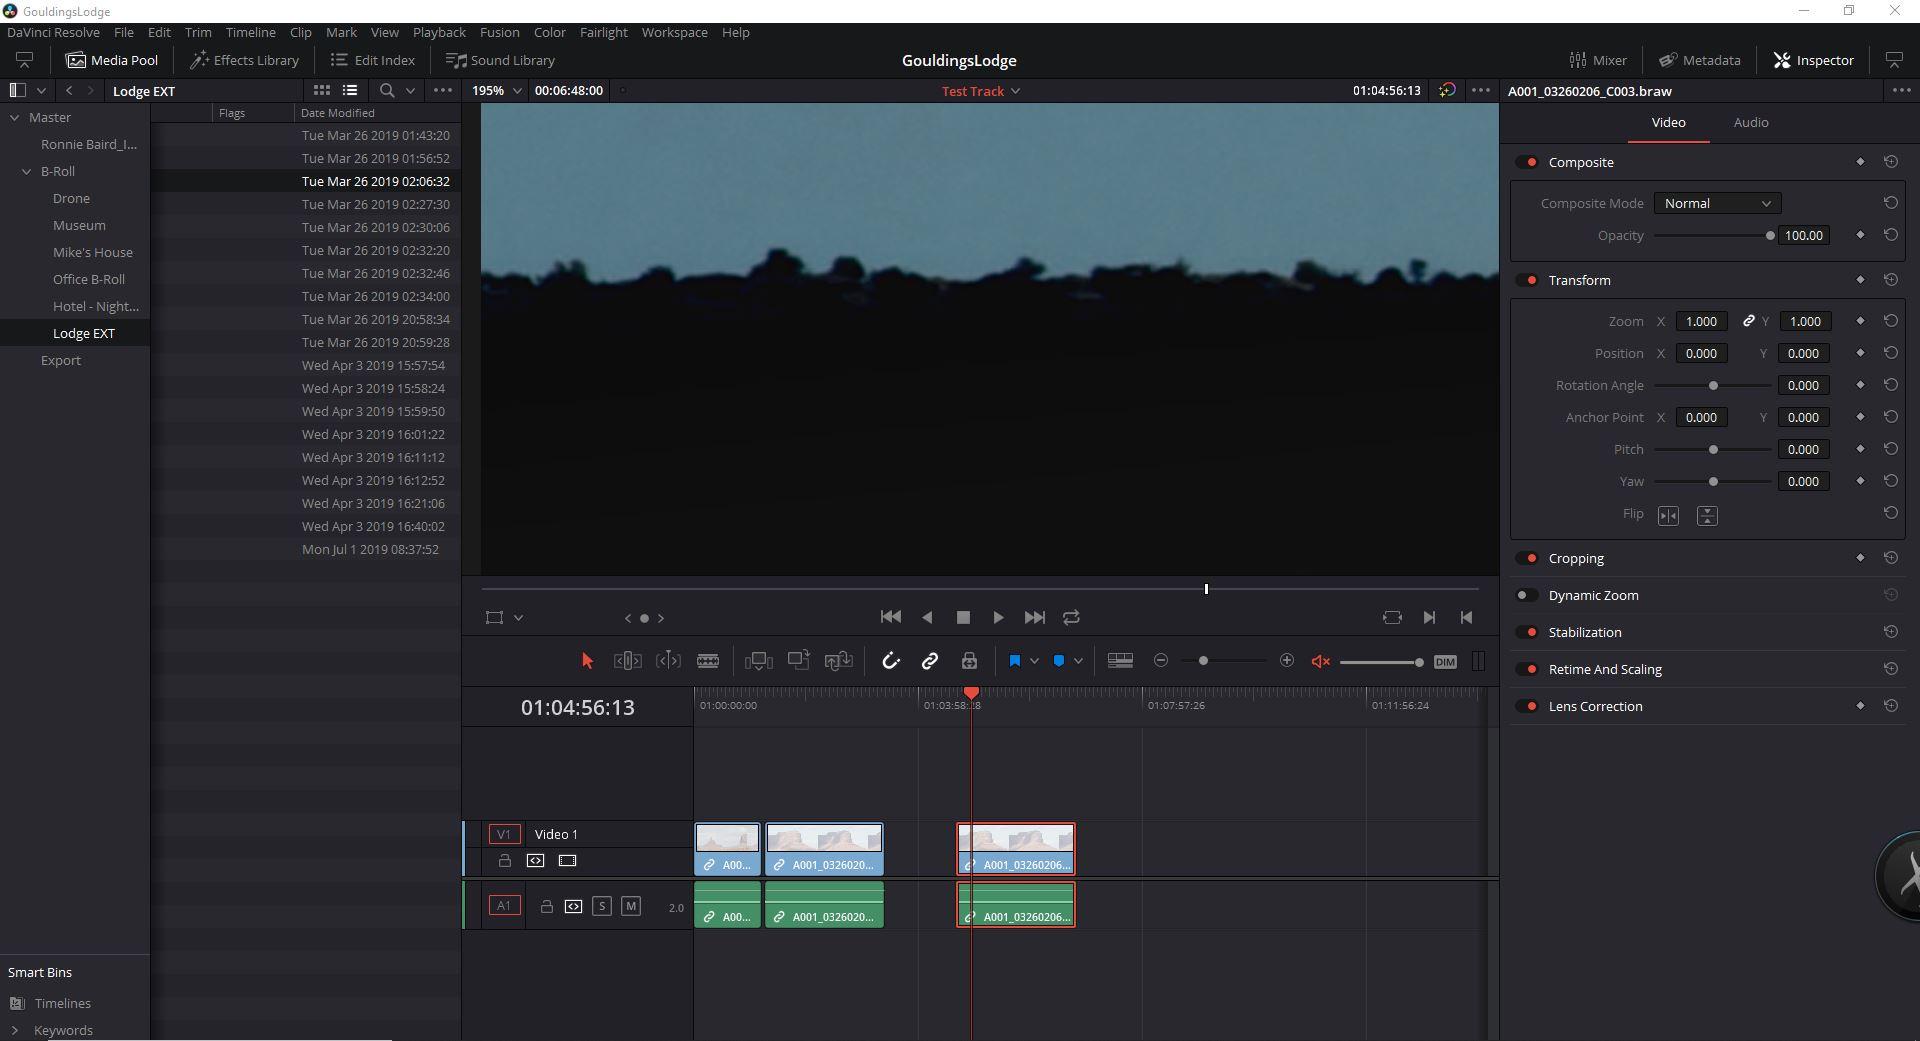The width and height of the screenshot is (1920, 1041).
Task: Open the viewer transform overlay dropdown
Action: [x=518, y=618]
